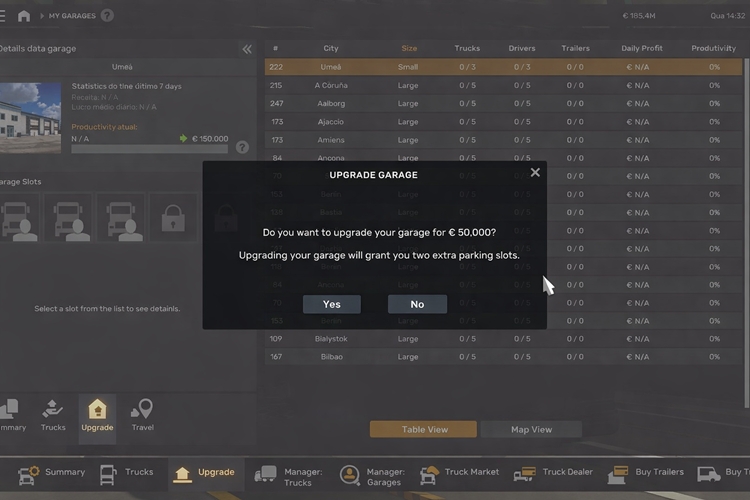Switch to Map View
The width and height of the screenshot is (750, 500).
pos(532,429)
